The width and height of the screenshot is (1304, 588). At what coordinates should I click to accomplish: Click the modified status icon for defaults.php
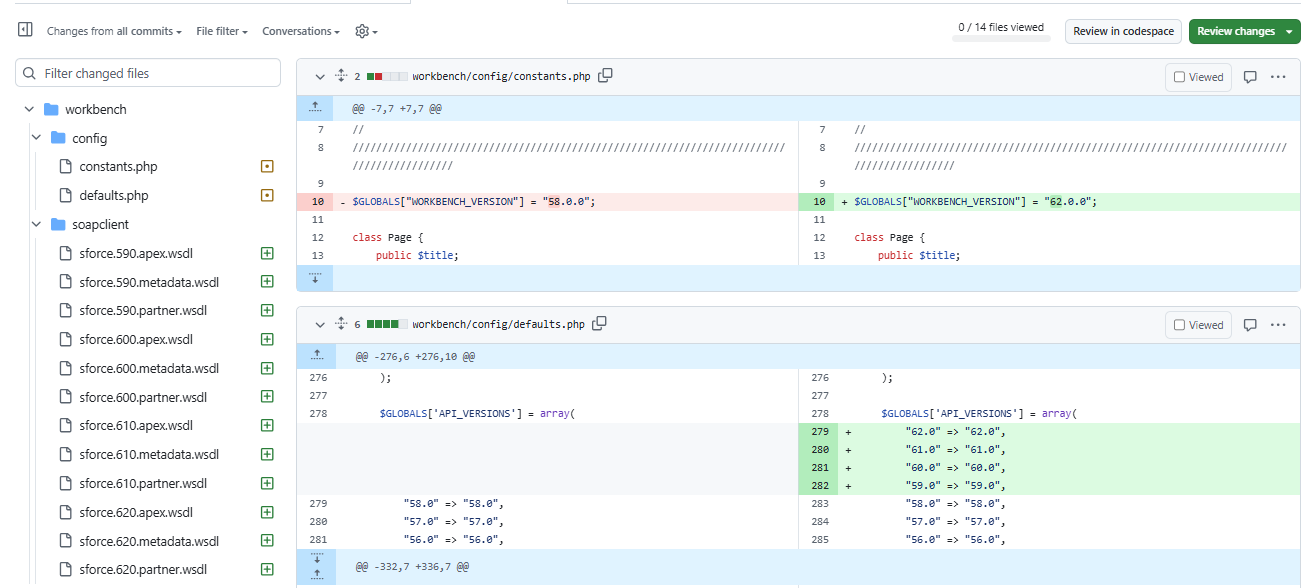click(x=267, y=195)
